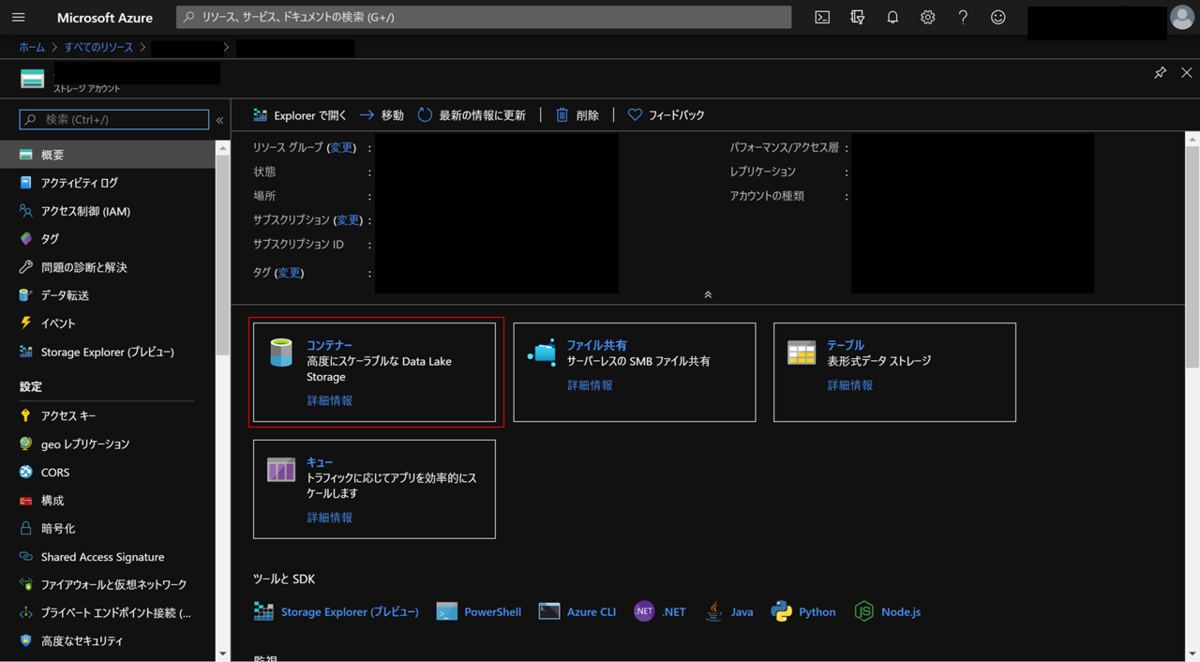Click the PowerShell SDK icon
The width and height of the screenshot is (1200, 662).
point(447,611)
